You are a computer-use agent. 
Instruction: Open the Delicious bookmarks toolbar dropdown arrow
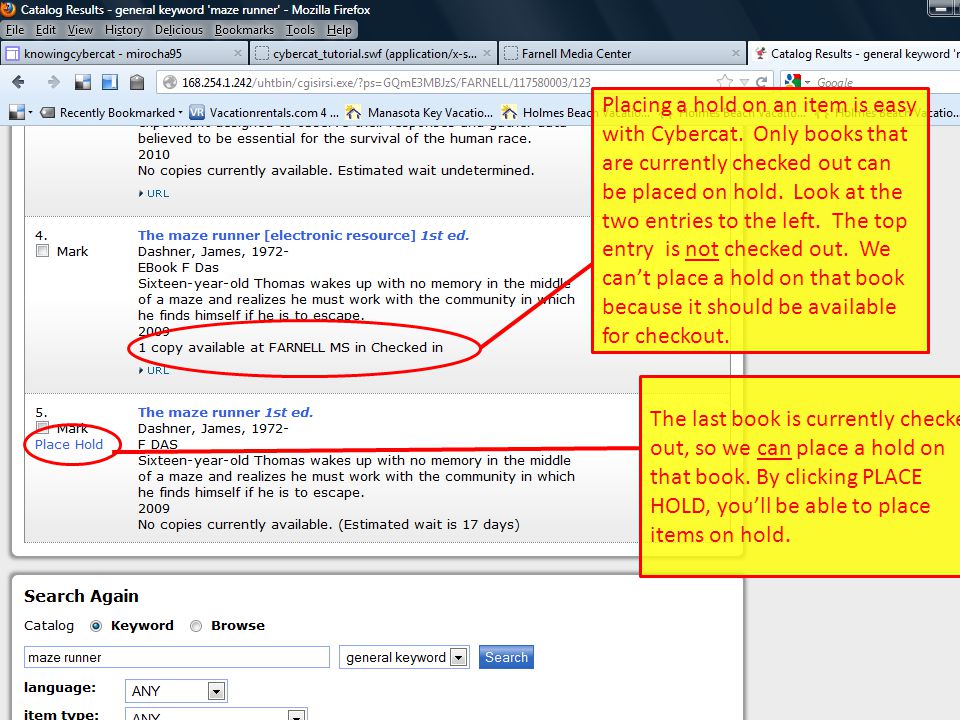tap(30, 113)
